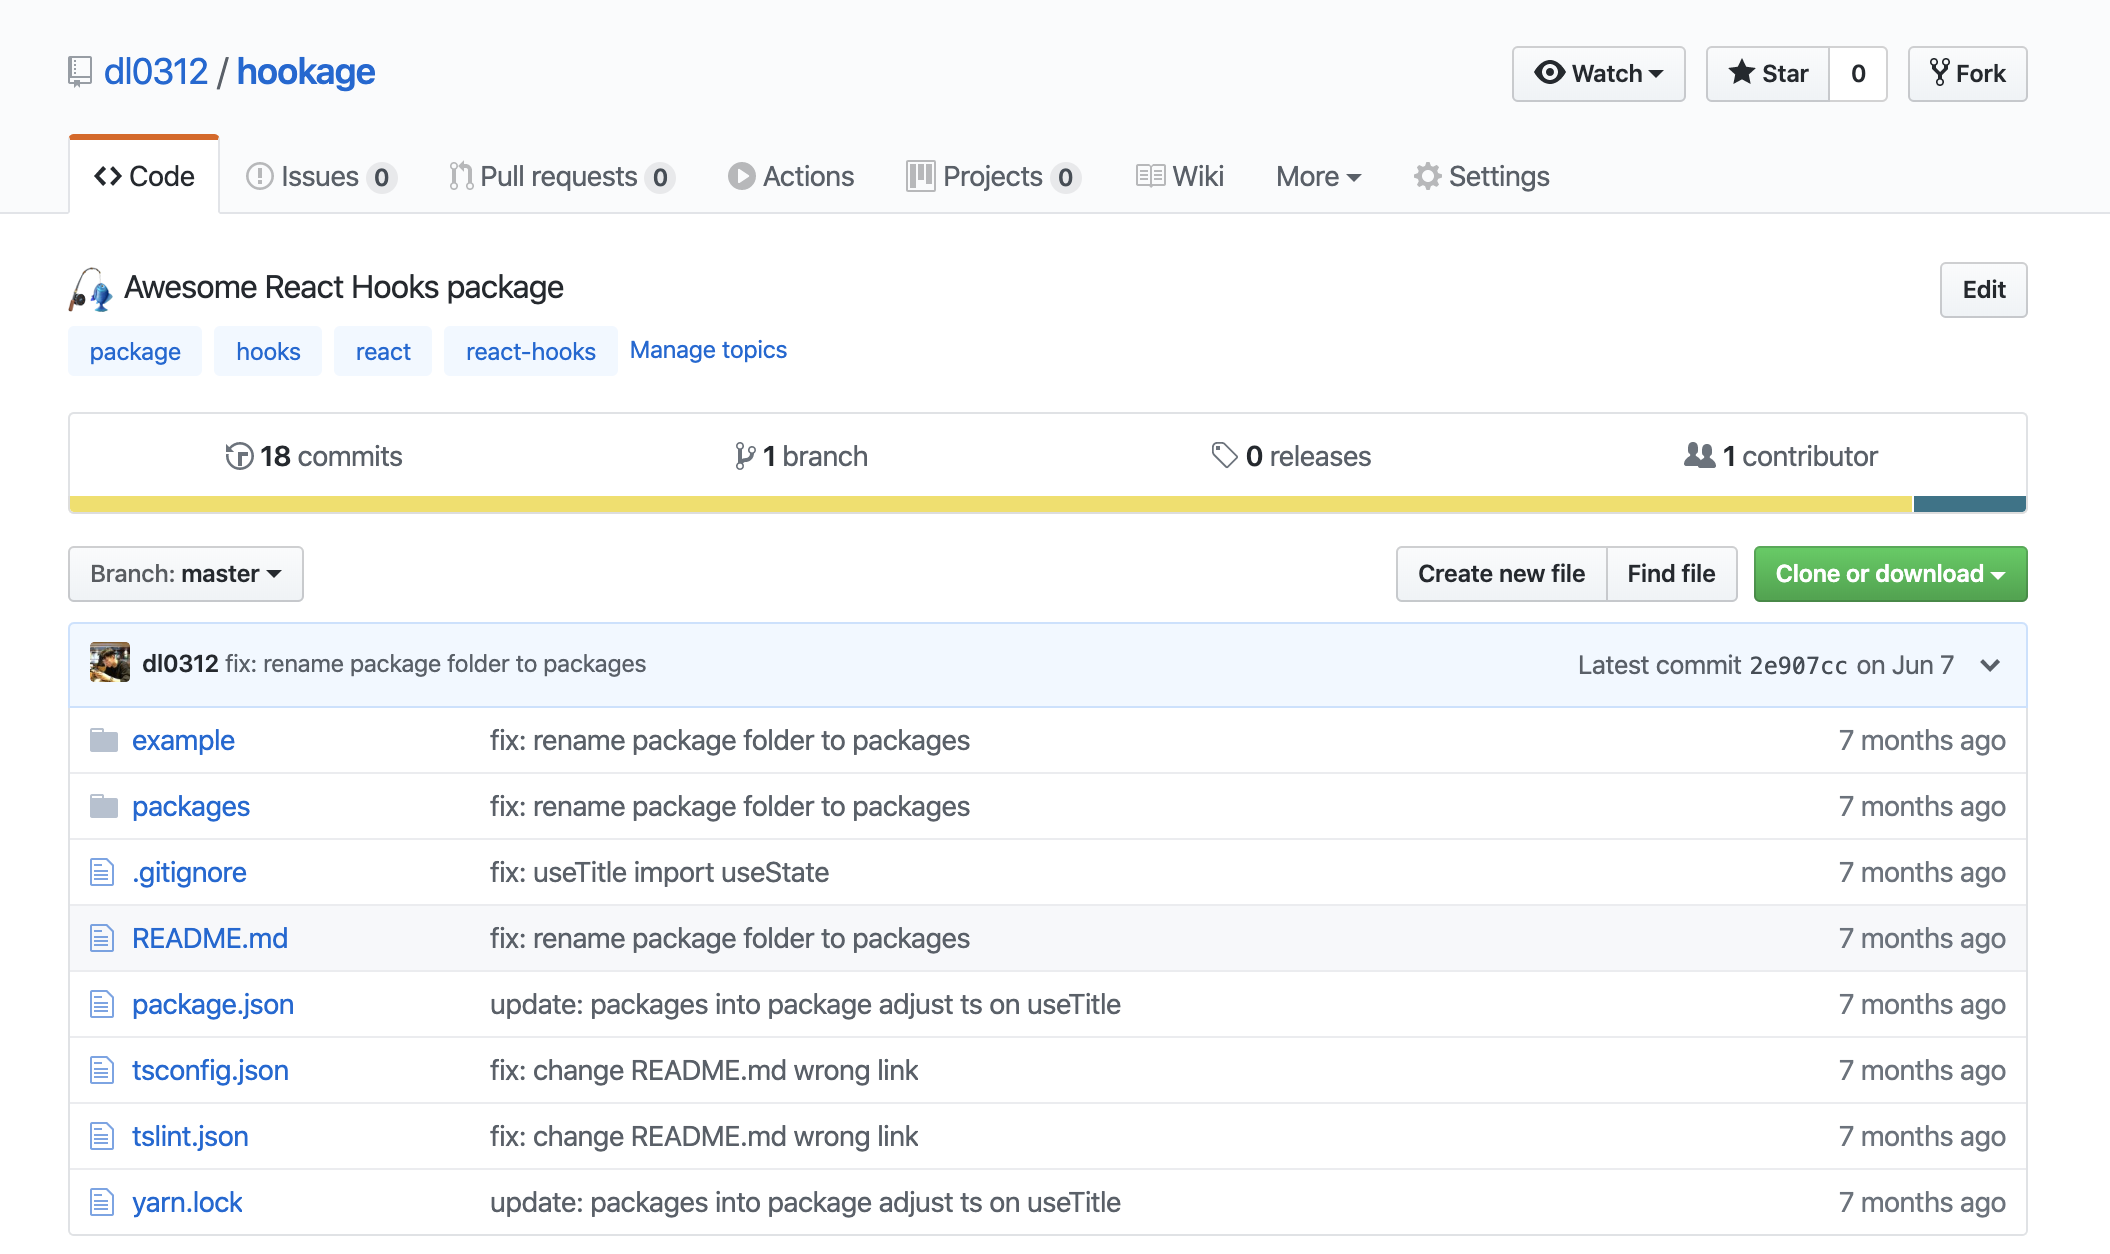Click the commits history clock icon
This screenshot has height=1254, width=2110.
239,456
